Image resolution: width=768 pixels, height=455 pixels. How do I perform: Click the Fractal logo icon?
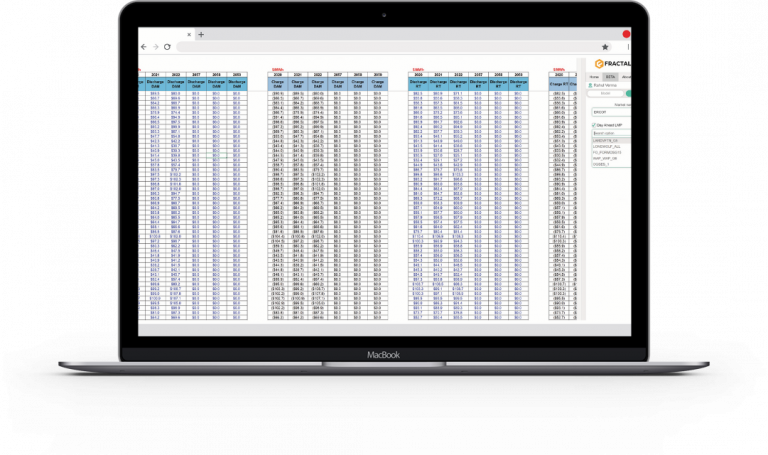(596, 63)
